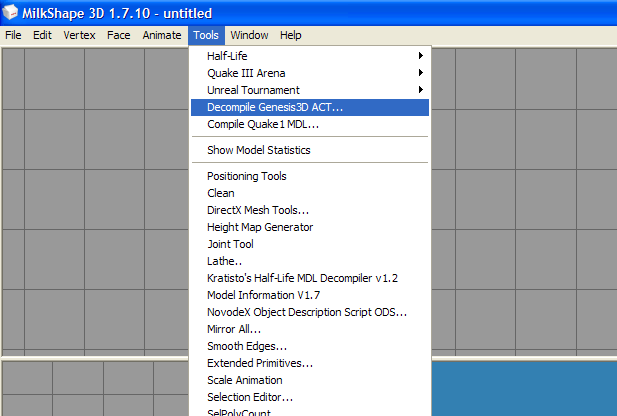Close the open Tools menu
617x416 pixels.
tap(206, 35)
